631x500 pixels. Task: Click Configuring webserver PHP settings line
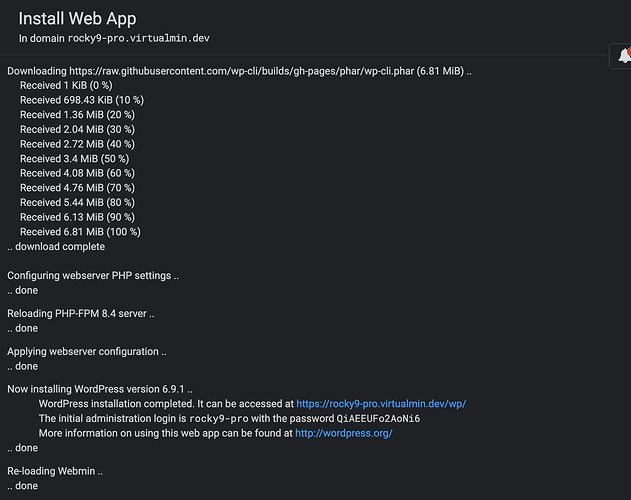93,275
